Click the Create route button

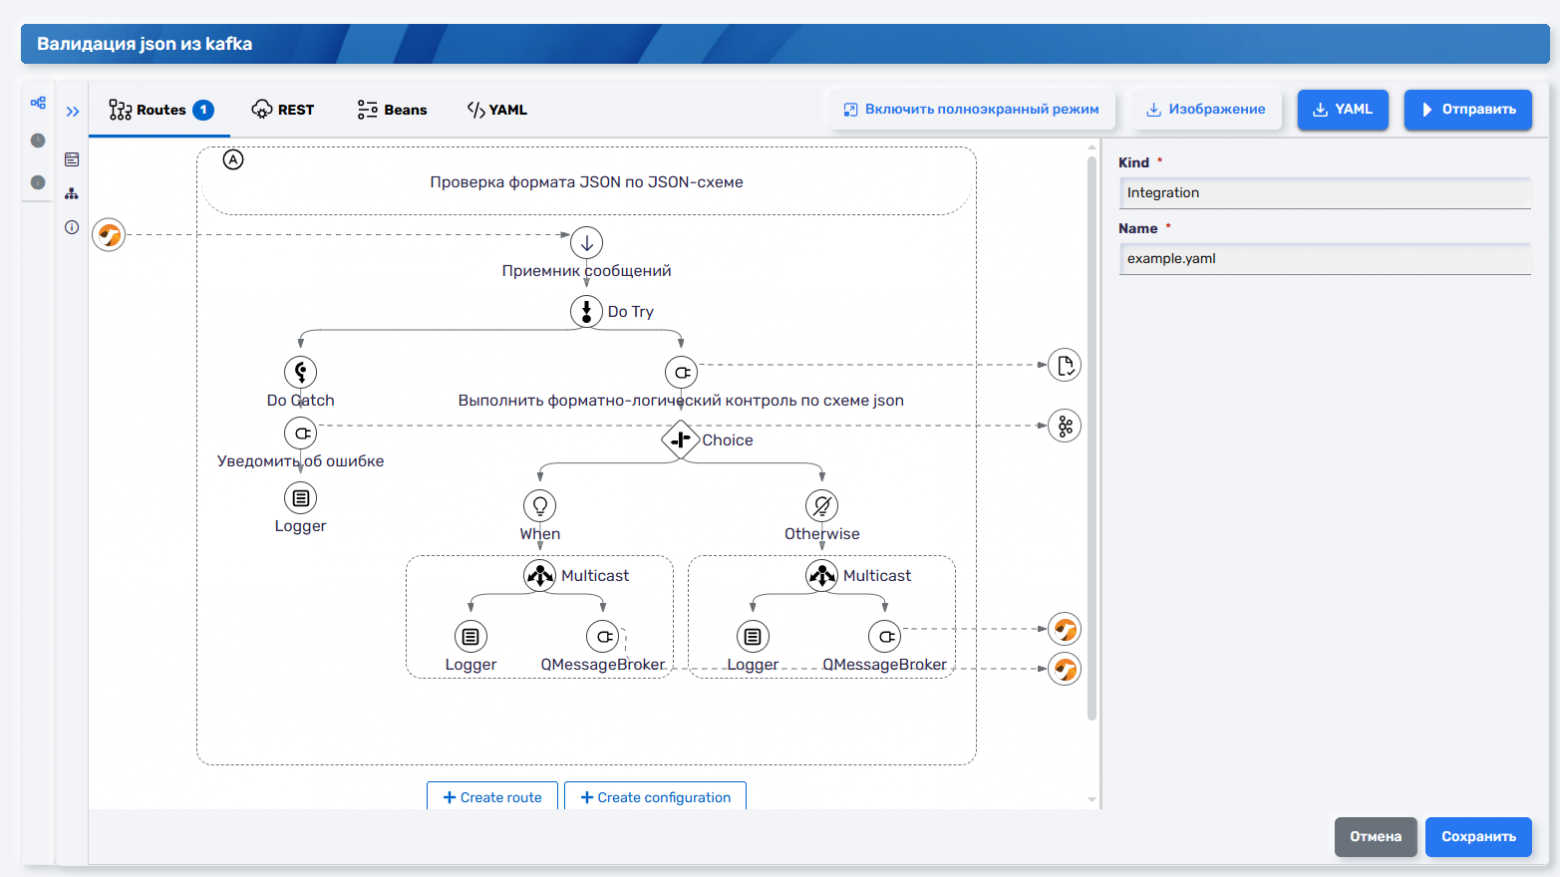[x=492, y=797]
